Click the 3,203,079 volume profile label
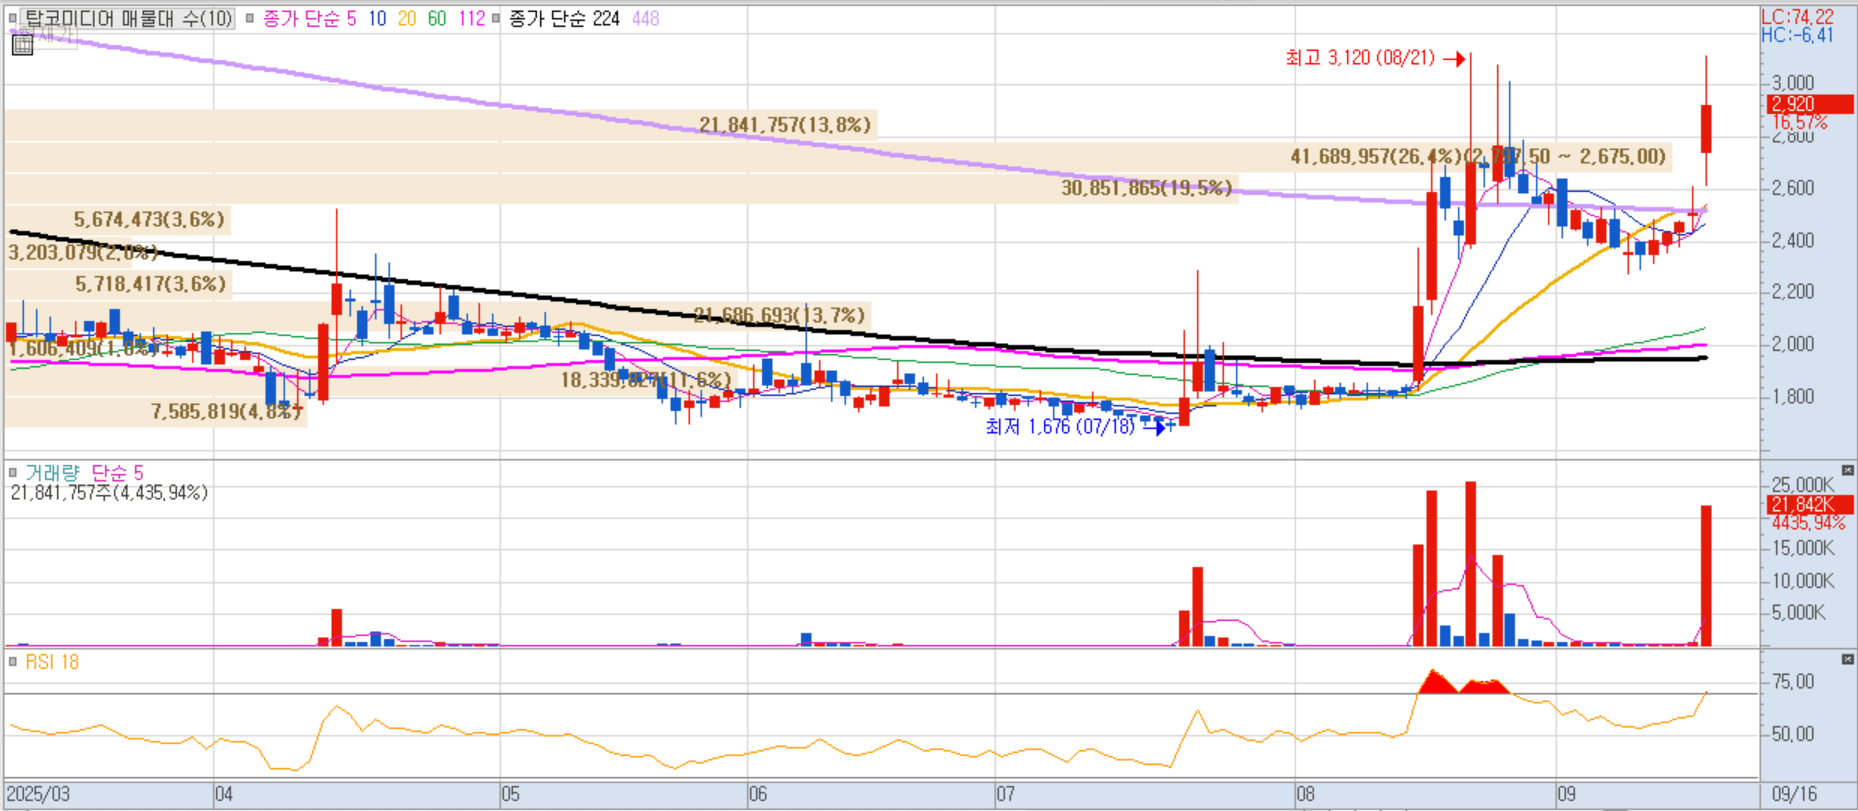 tap(83, 252)
